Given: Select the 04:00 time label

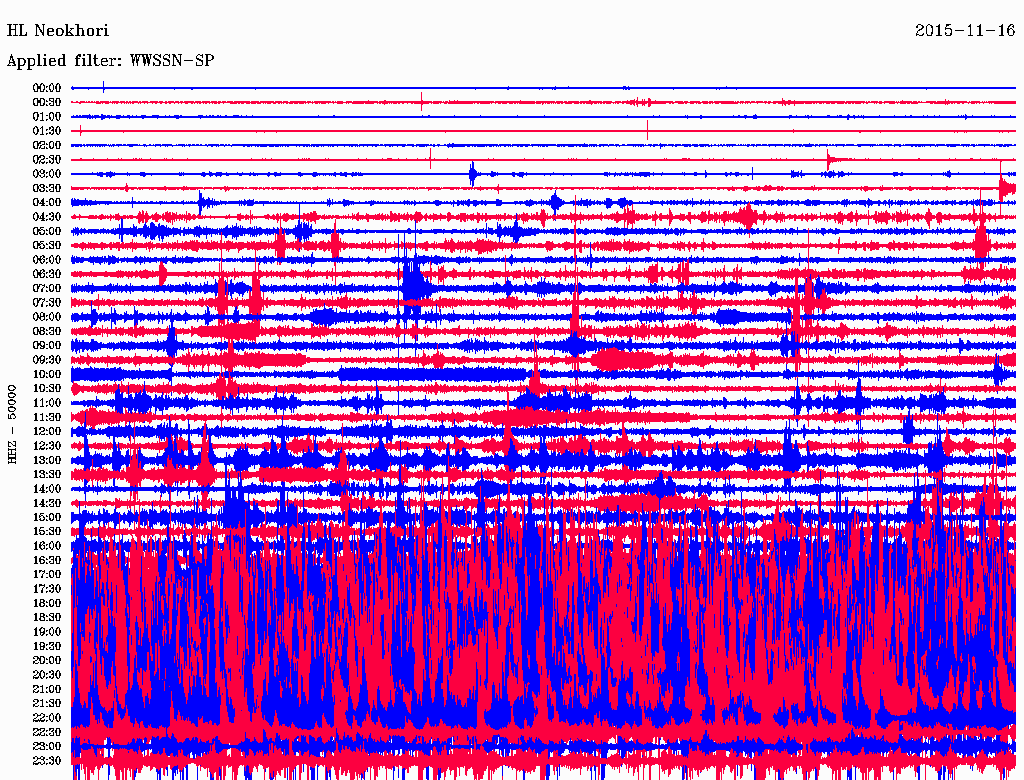Looking at the screenshot, I should pos(47,203).
